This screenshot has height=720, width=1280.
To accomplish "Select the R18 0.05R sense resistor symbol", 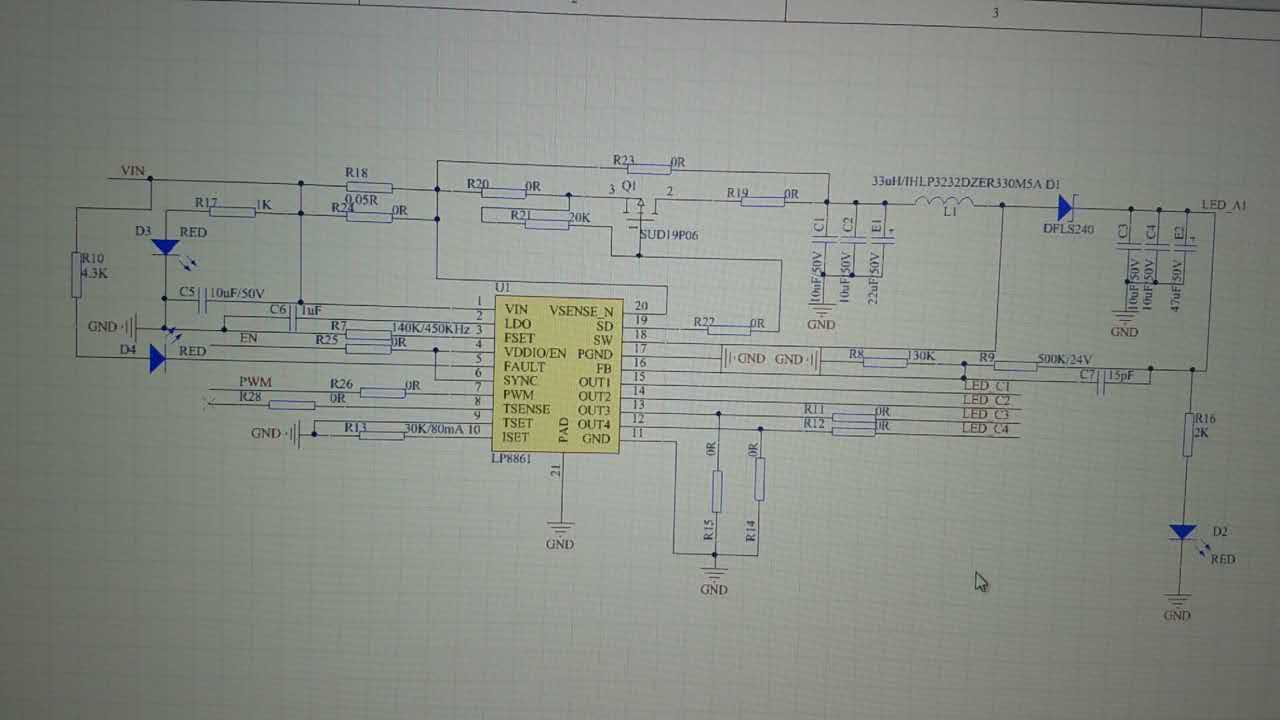I will (369, 188).
